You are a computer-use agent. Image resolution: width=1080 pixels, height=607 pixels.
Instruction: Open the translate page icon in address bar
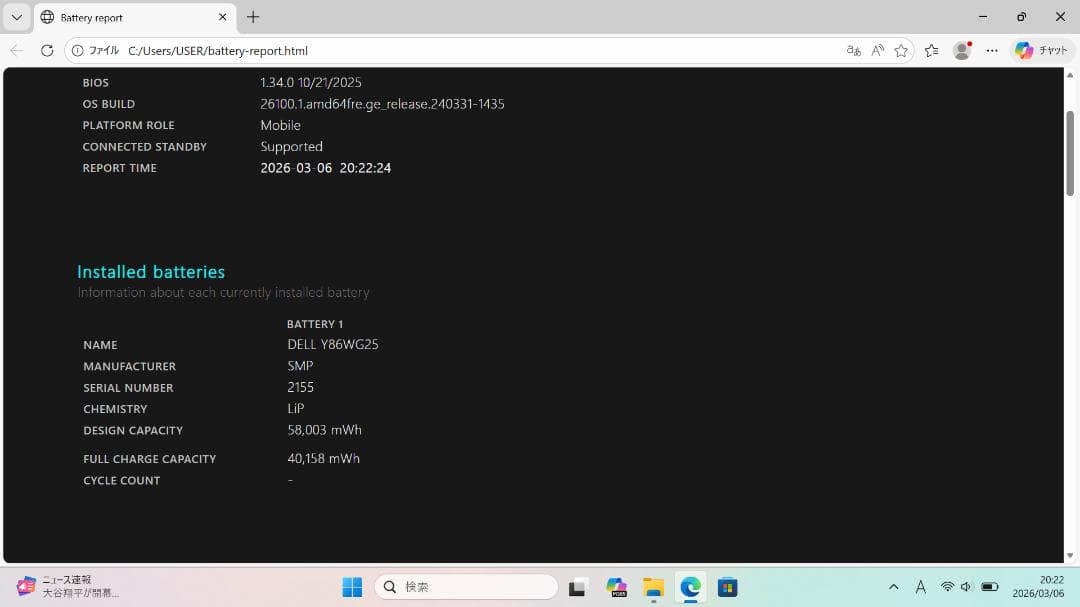pyautogui.click(x=853, y=50)
